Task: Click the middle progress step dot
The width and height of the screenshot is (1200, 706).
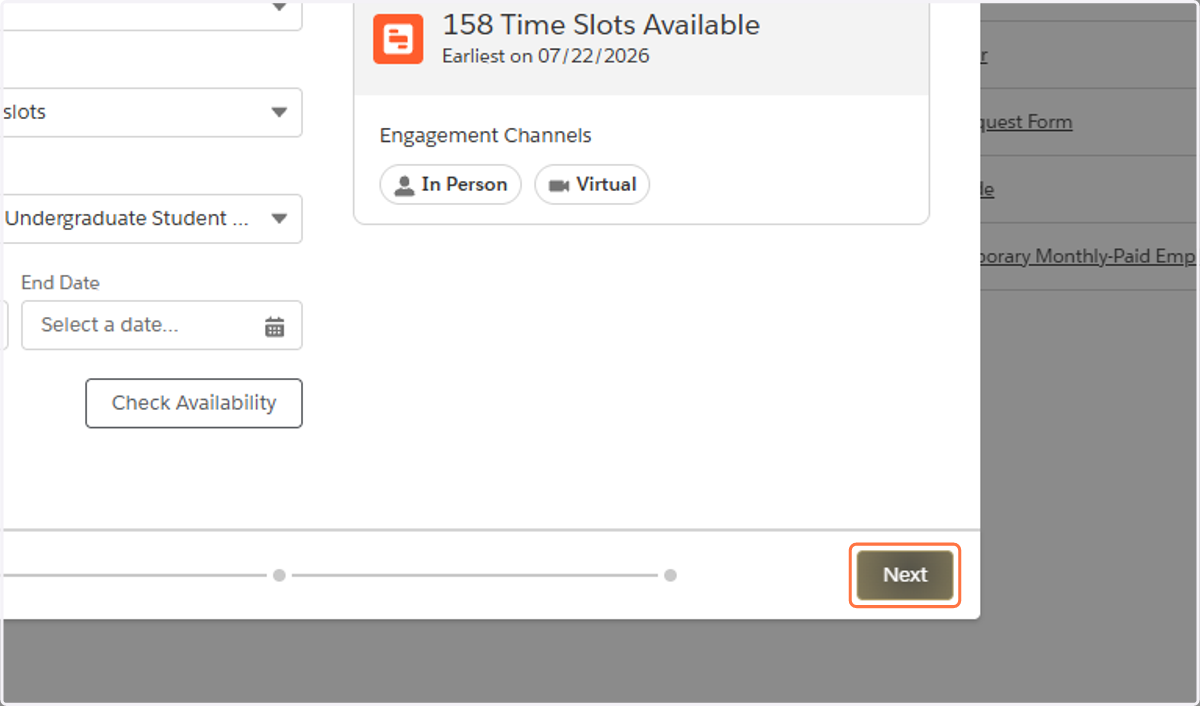Action: 279,575
